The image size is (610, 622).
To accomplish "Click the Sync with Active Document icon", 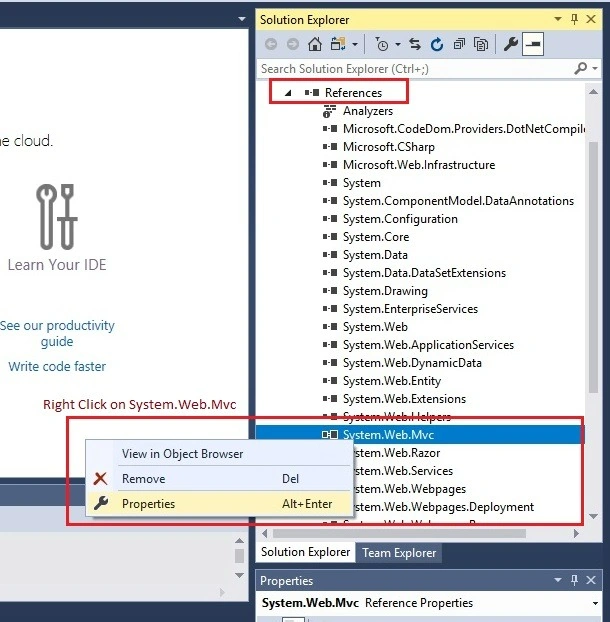I will tap(415, 44).
